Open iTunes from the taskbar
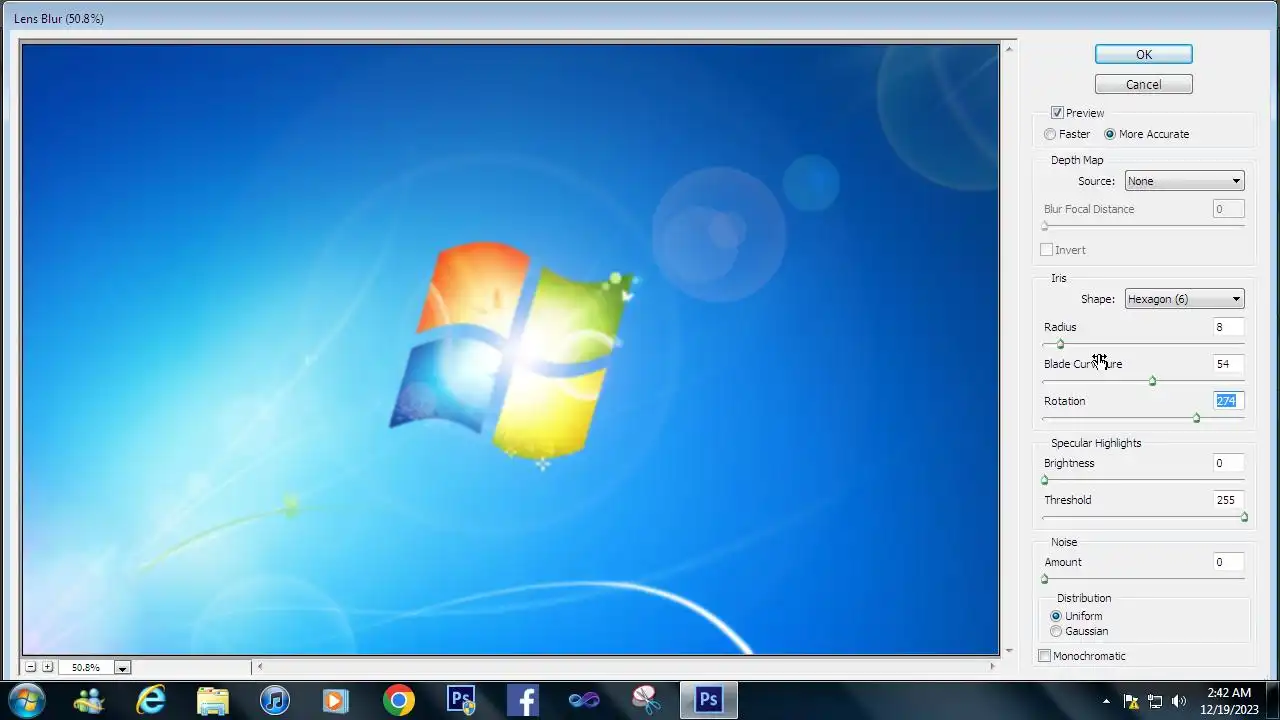1280x720 pixels. pos(275,700)
